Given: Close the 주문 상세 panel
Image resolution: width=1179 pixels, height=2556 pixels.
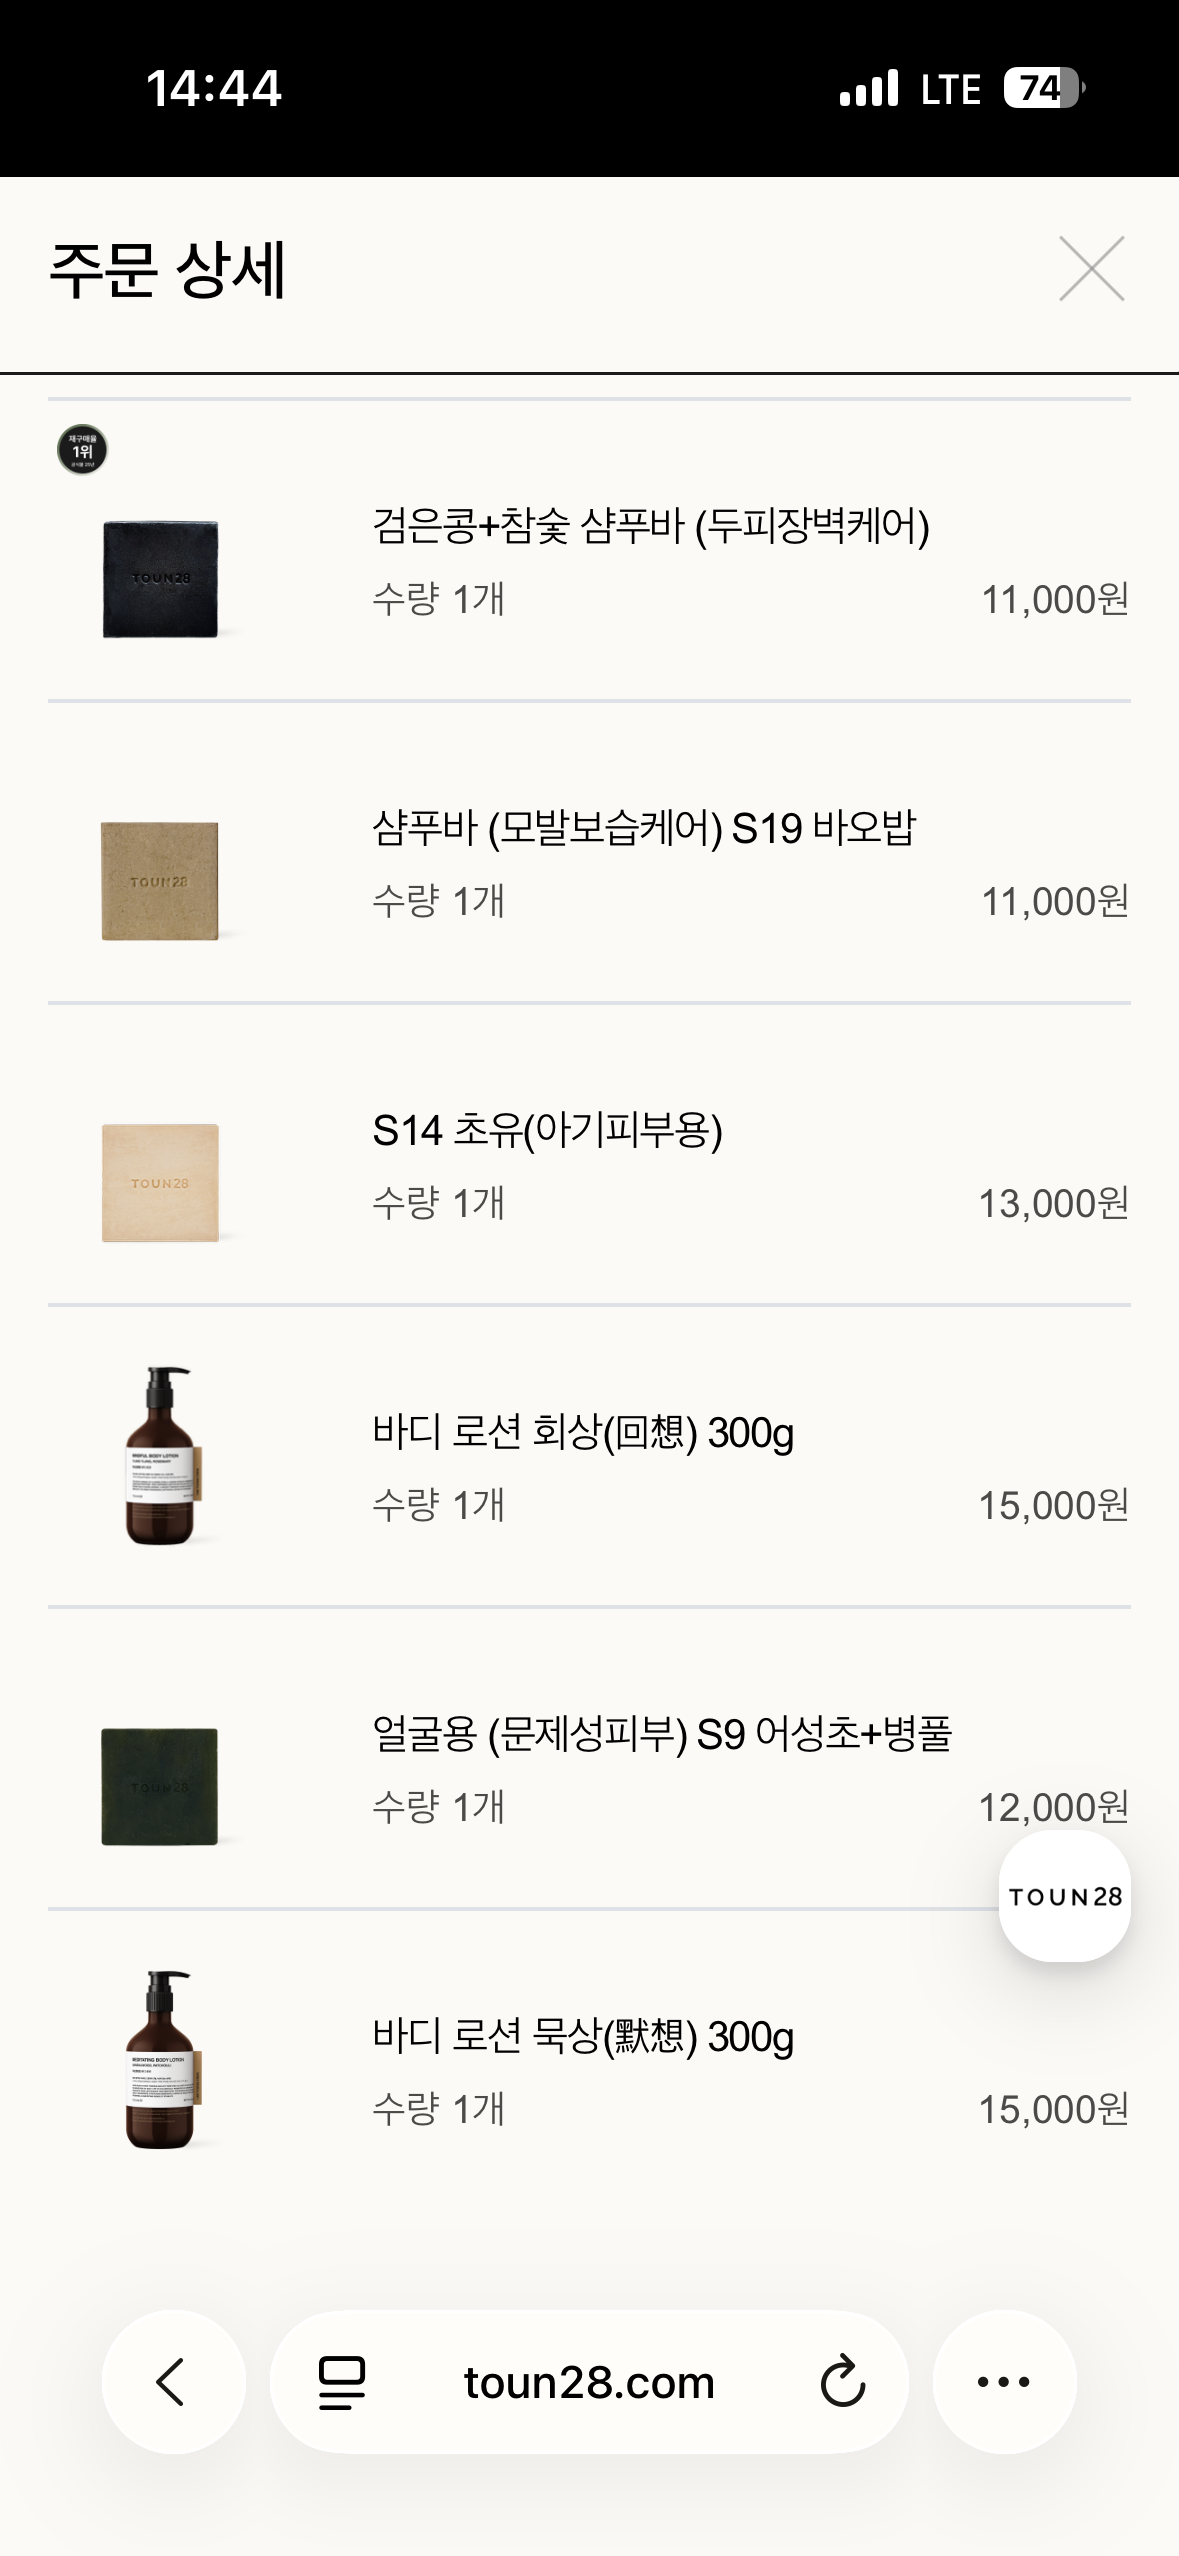Looking at the screenshot, I should 1092,268.
